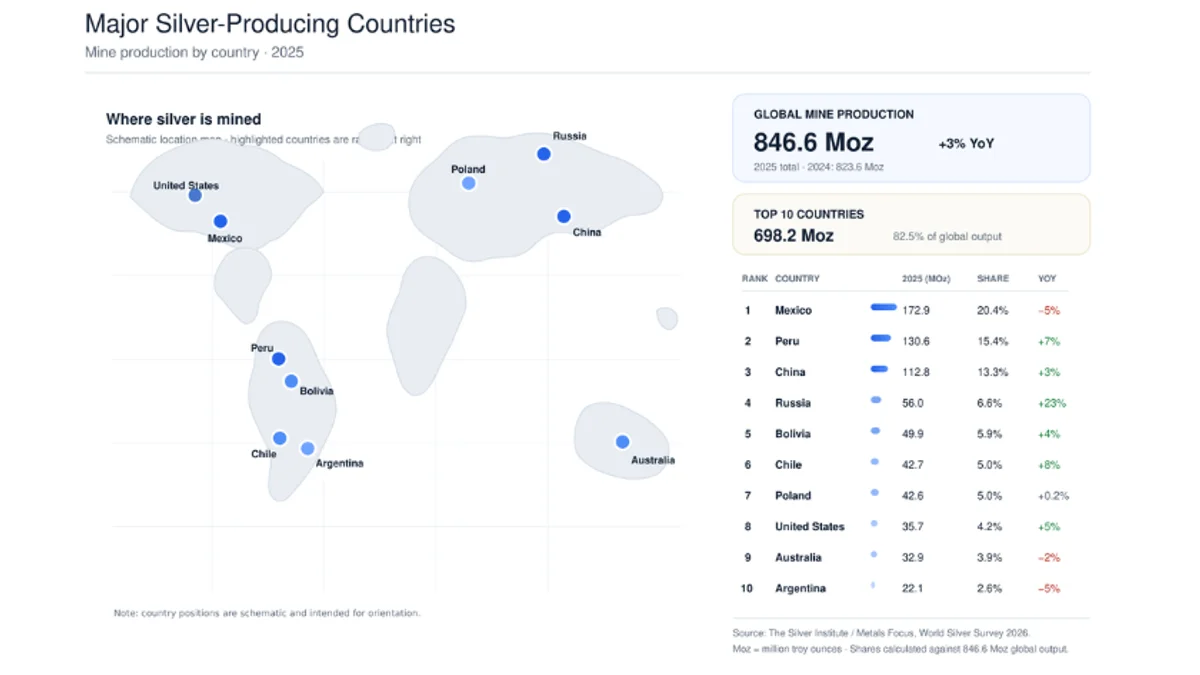The height and width of the screenshot is (675, 1200).
Task: Click the United States dot marker on the map
Action: click(195, 195)
